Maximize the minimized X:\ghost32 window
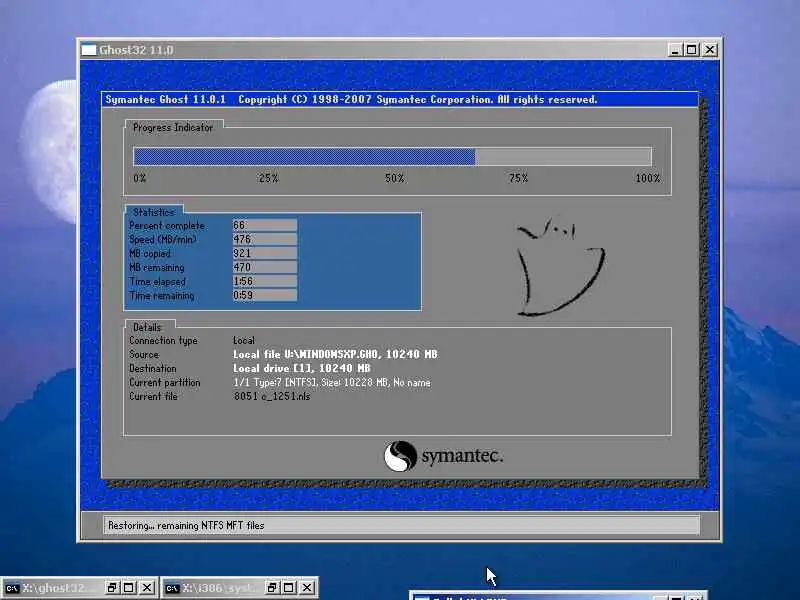Viewport: 800px width, 600px height. point(129,588)
